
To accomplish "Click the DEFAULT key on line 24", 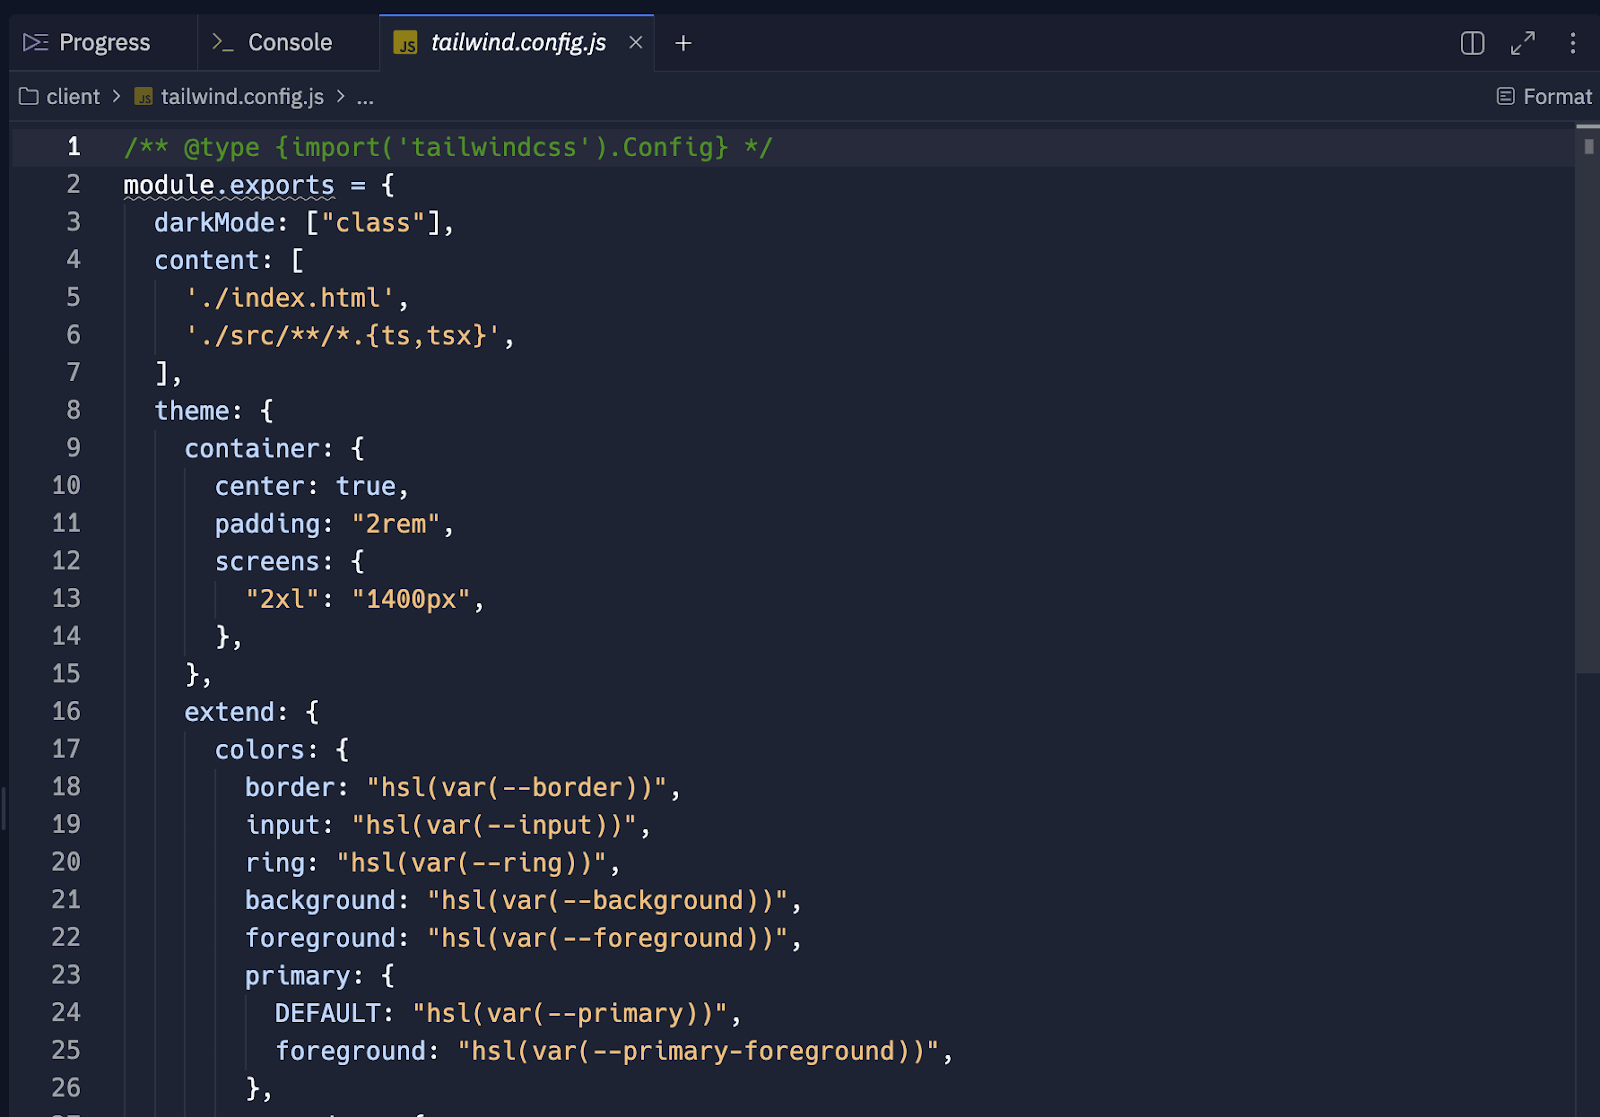I will (x=327, y=1014).
